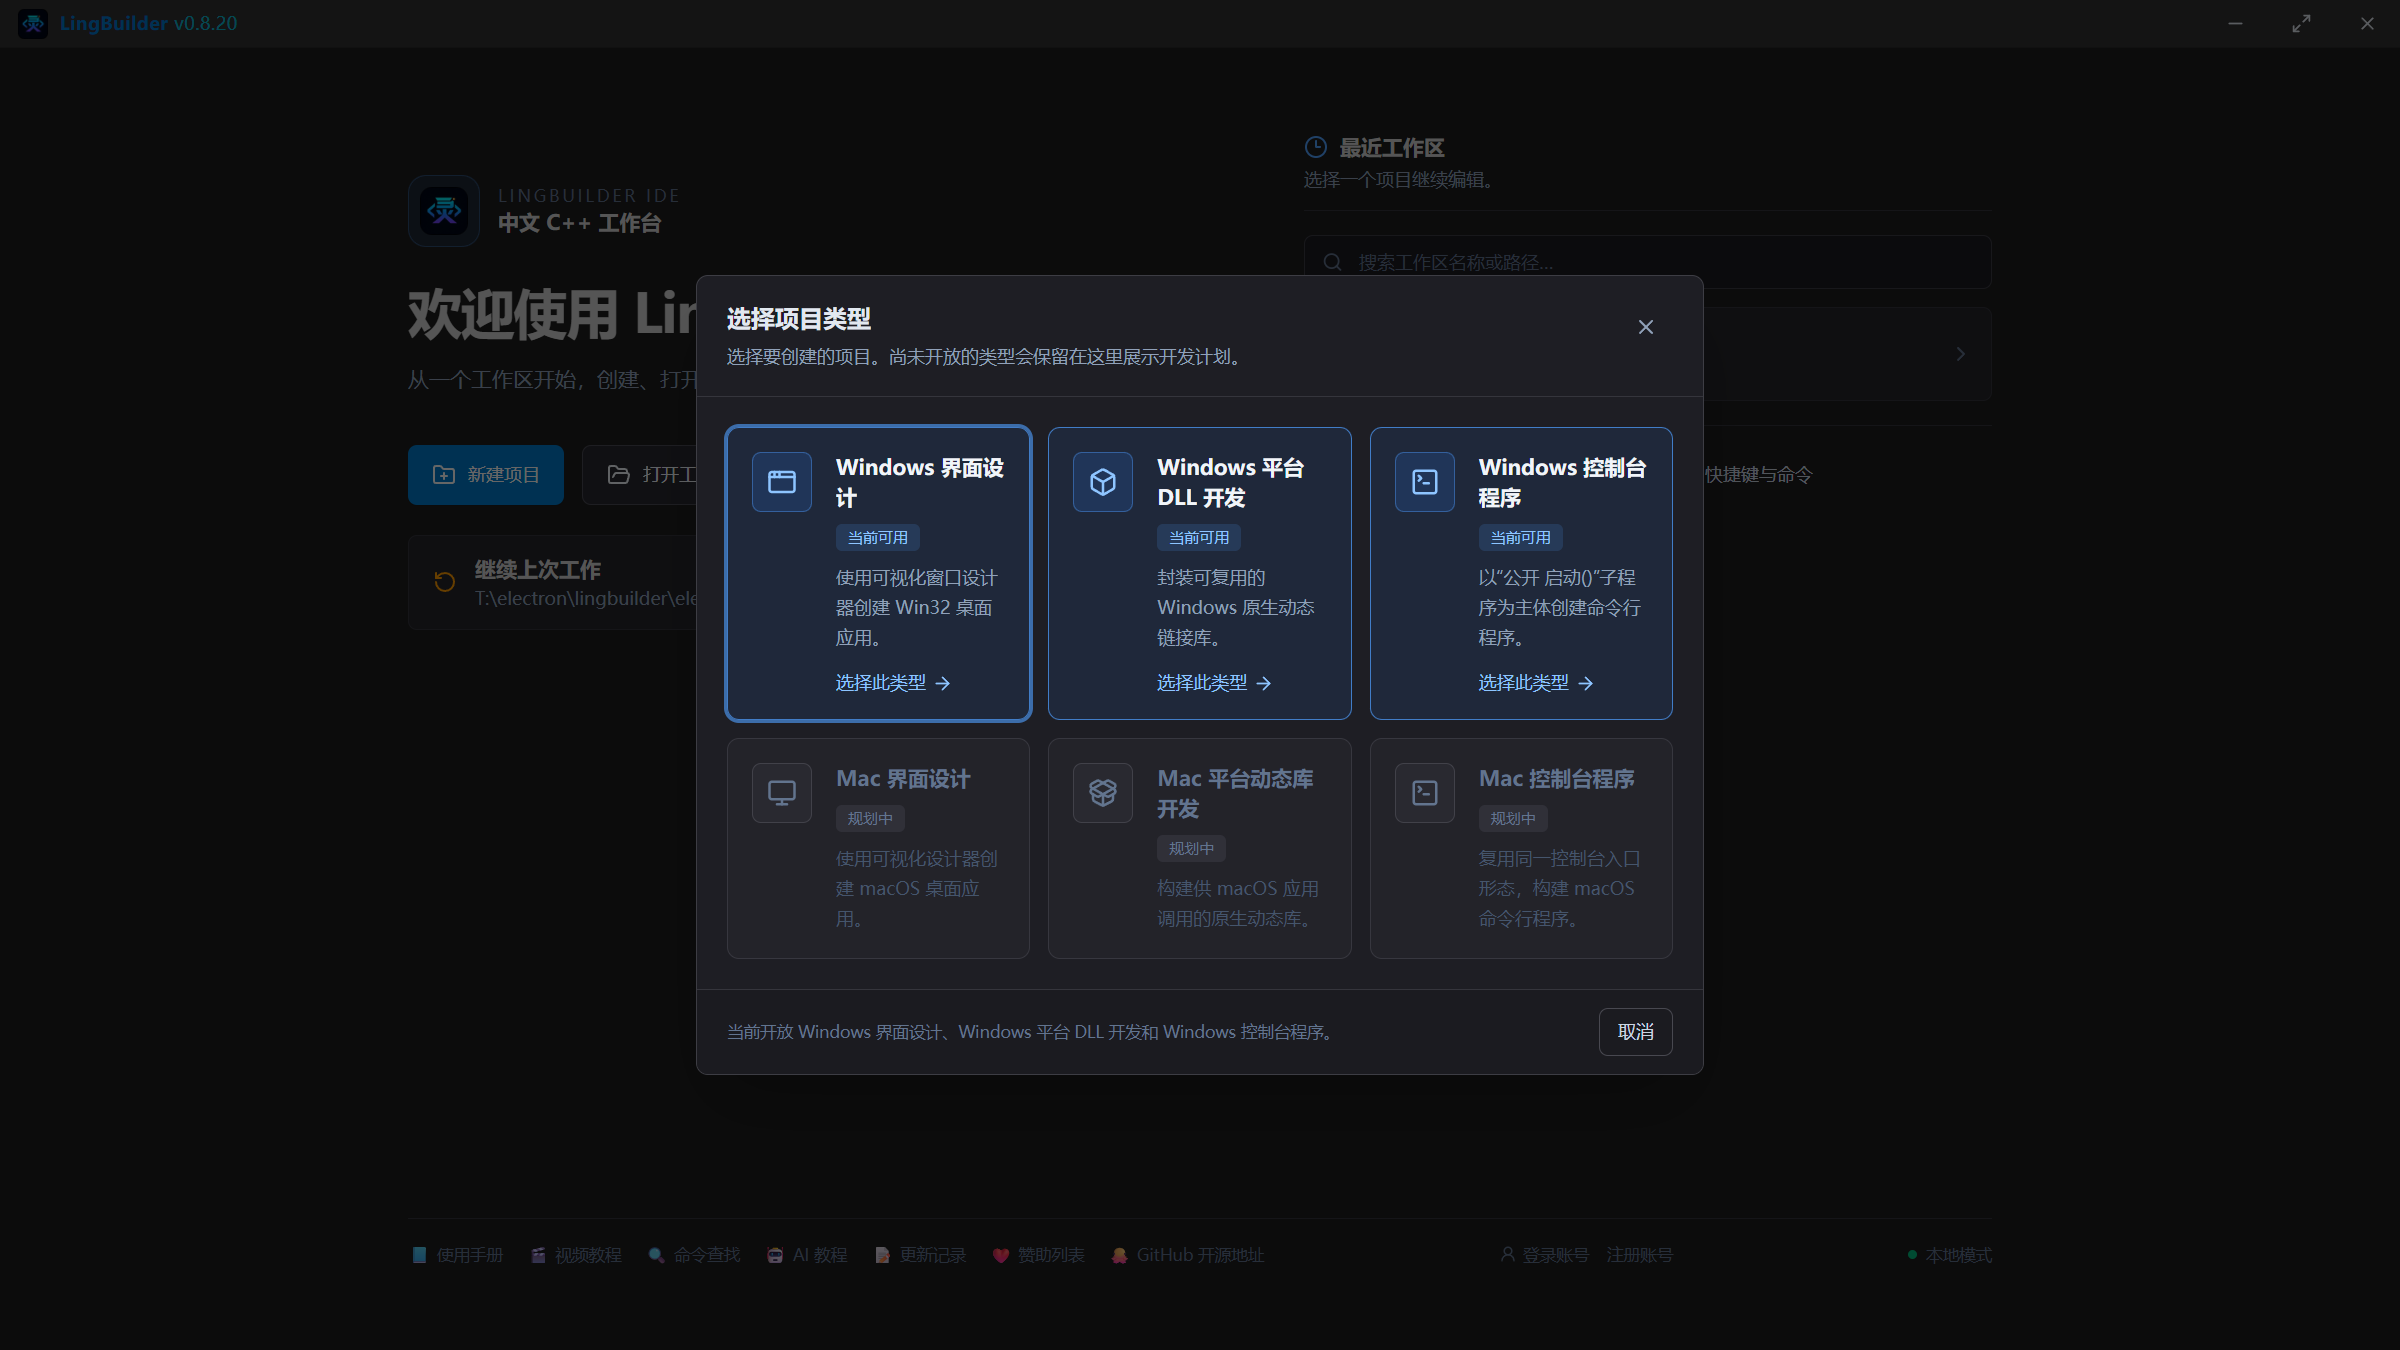
Task: Click 快捷键与命令 text behind the dialog
Action: [1759, 474]
